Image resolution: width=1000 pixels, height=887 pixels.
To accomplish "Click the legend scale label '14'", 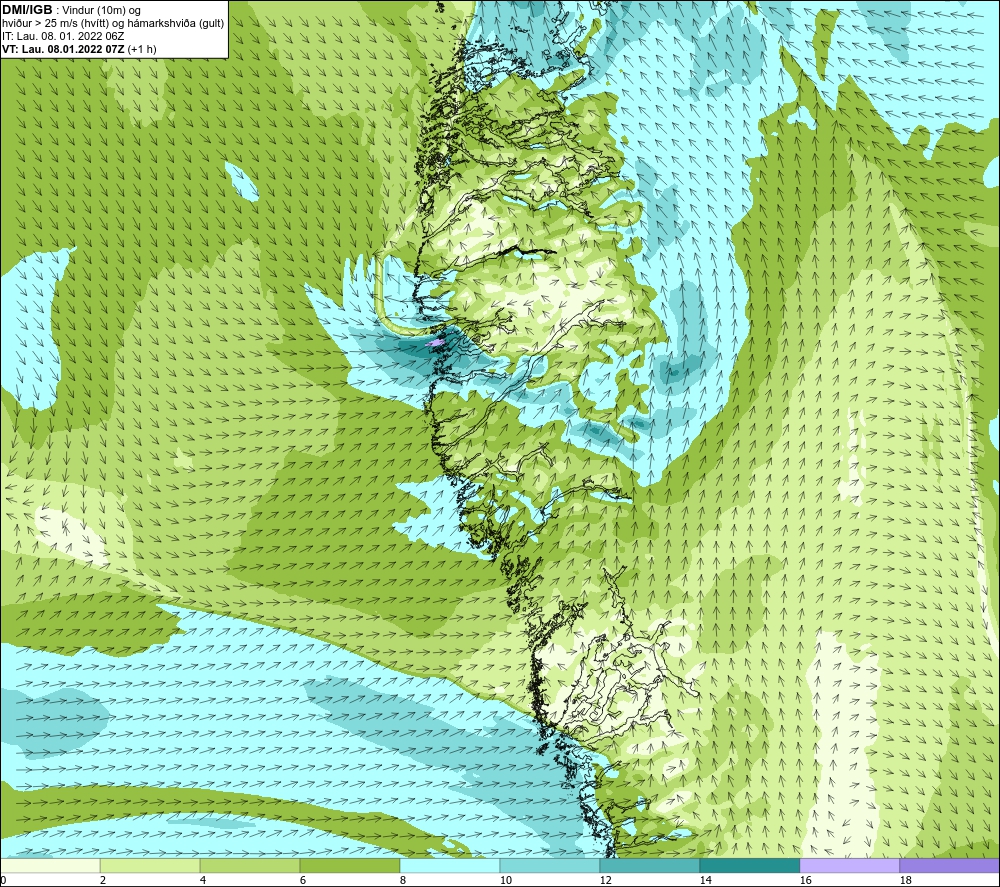I will tap(705, 880).
